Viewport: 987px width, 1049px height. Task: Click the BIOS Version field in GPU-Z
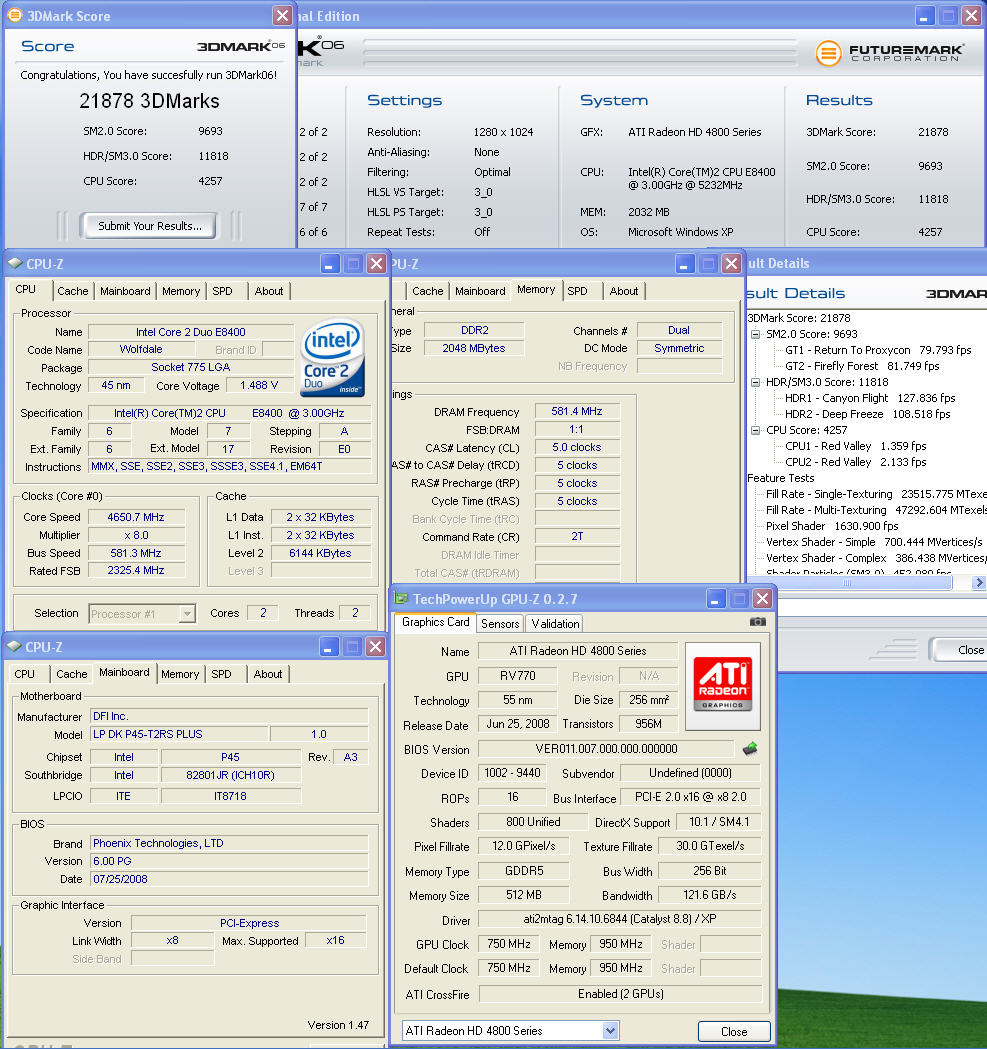[x=606, y=749]
